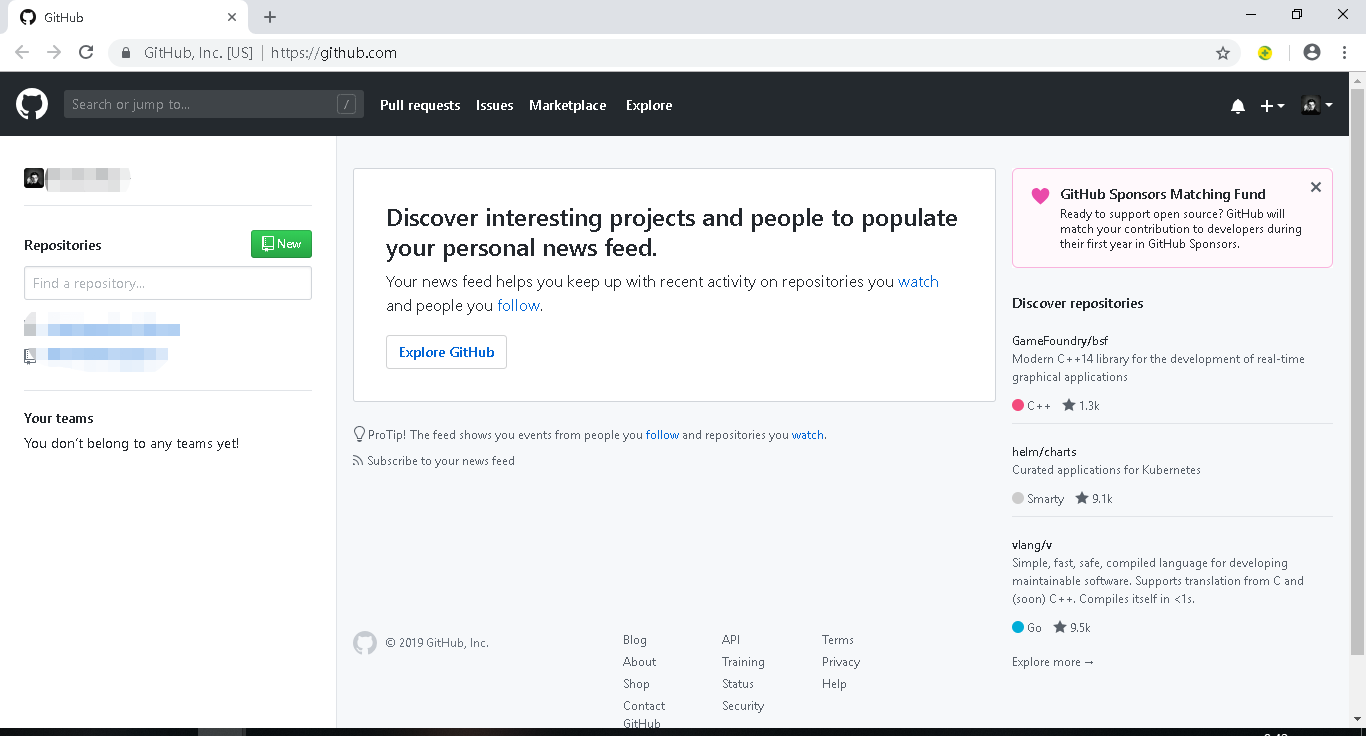
Task: Click the footer GitHub logo mark
Action: [x=365, y=643]
